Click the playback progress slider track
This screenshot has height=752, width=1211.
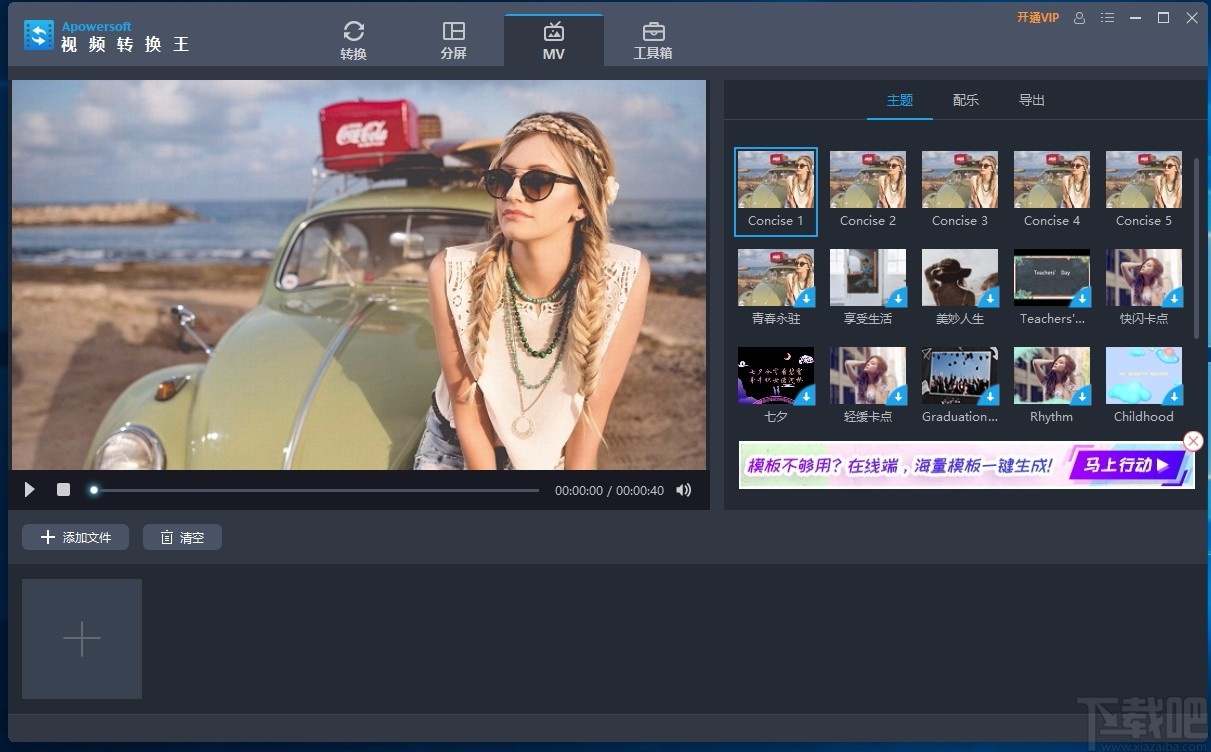(x=315, y=490)
